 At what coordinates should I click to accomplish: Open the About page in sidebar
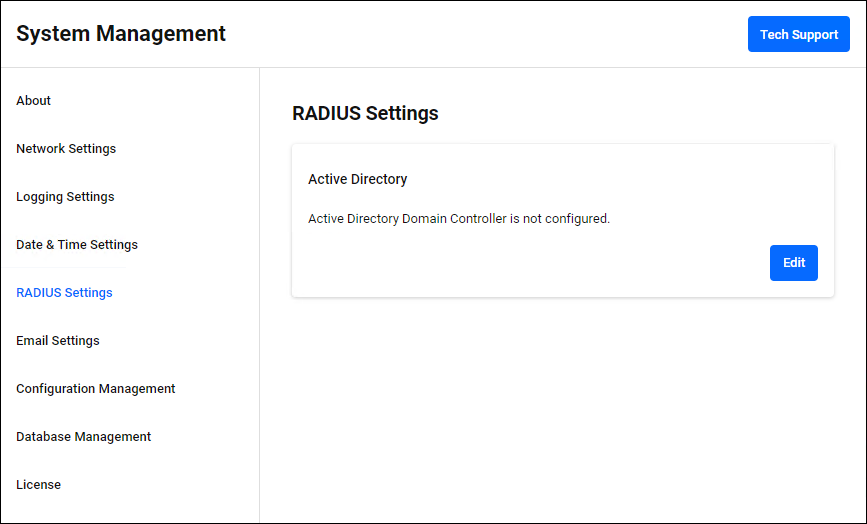point(34,101)
